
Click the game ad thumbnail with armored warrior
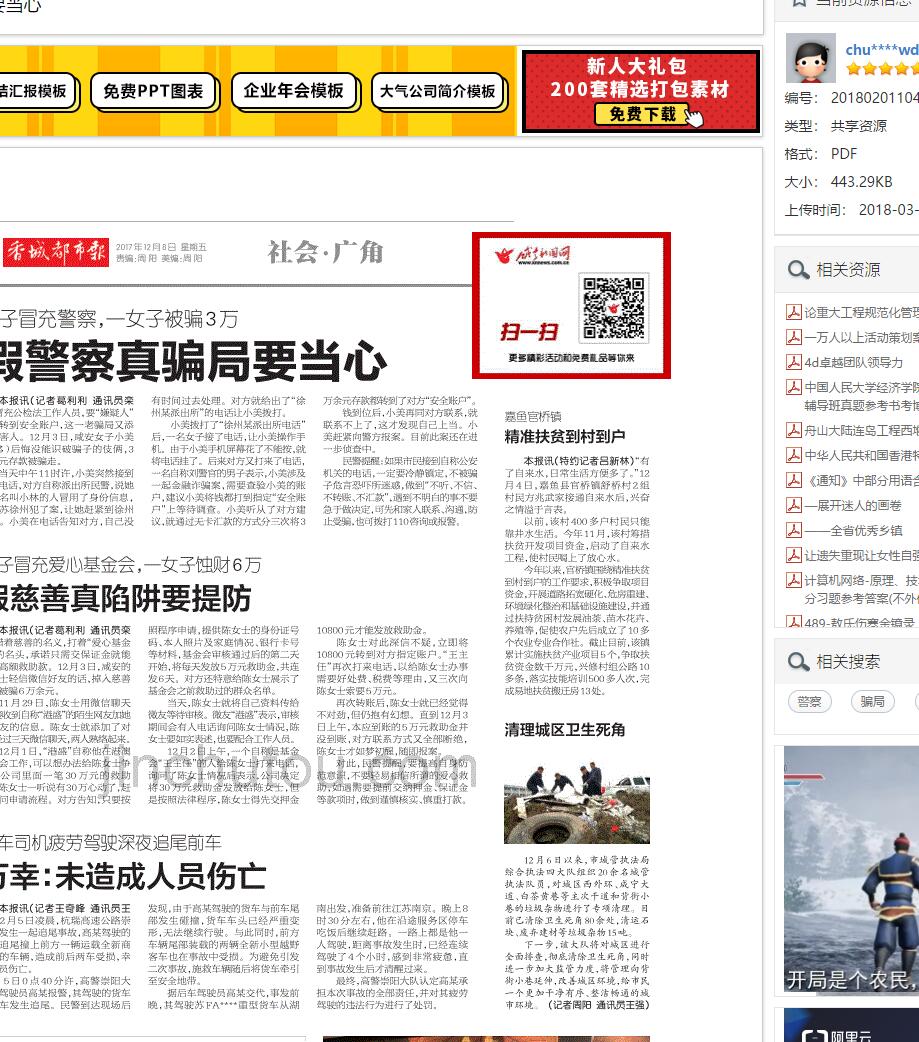[851, 870]
